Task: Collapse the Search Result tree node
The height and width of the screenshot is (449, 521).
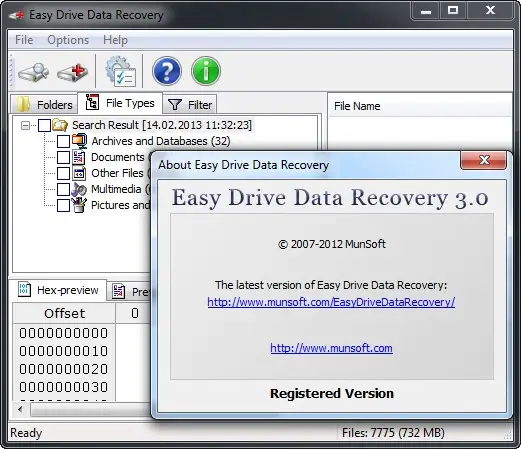Action: click(25, 125)
